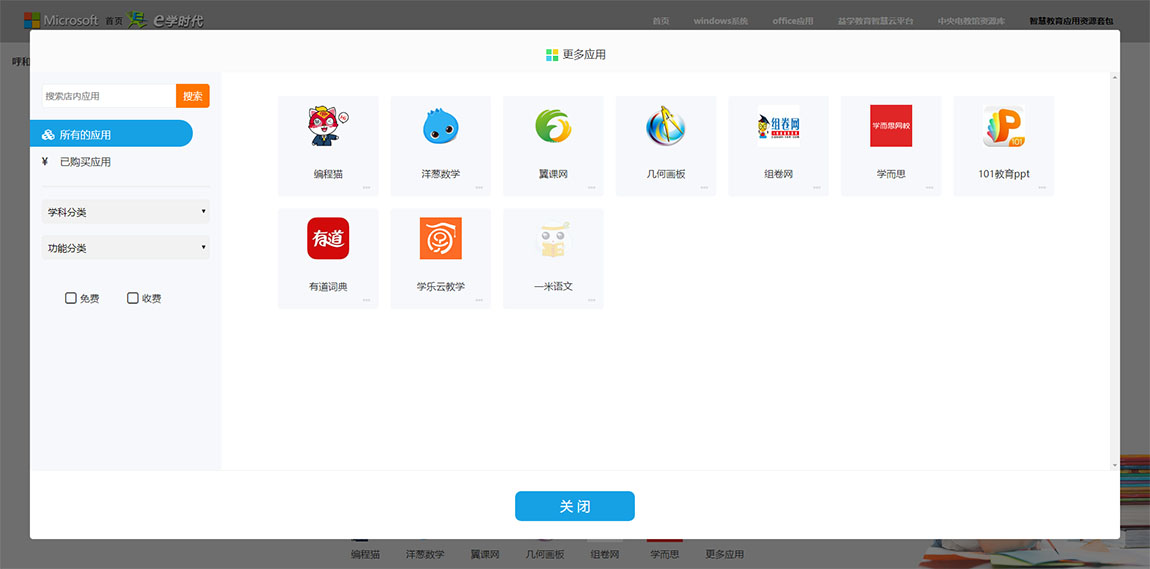Click the more dots on 编程猫 card
The height and width of the screenshot is (569, 1150).
(366, 188)
